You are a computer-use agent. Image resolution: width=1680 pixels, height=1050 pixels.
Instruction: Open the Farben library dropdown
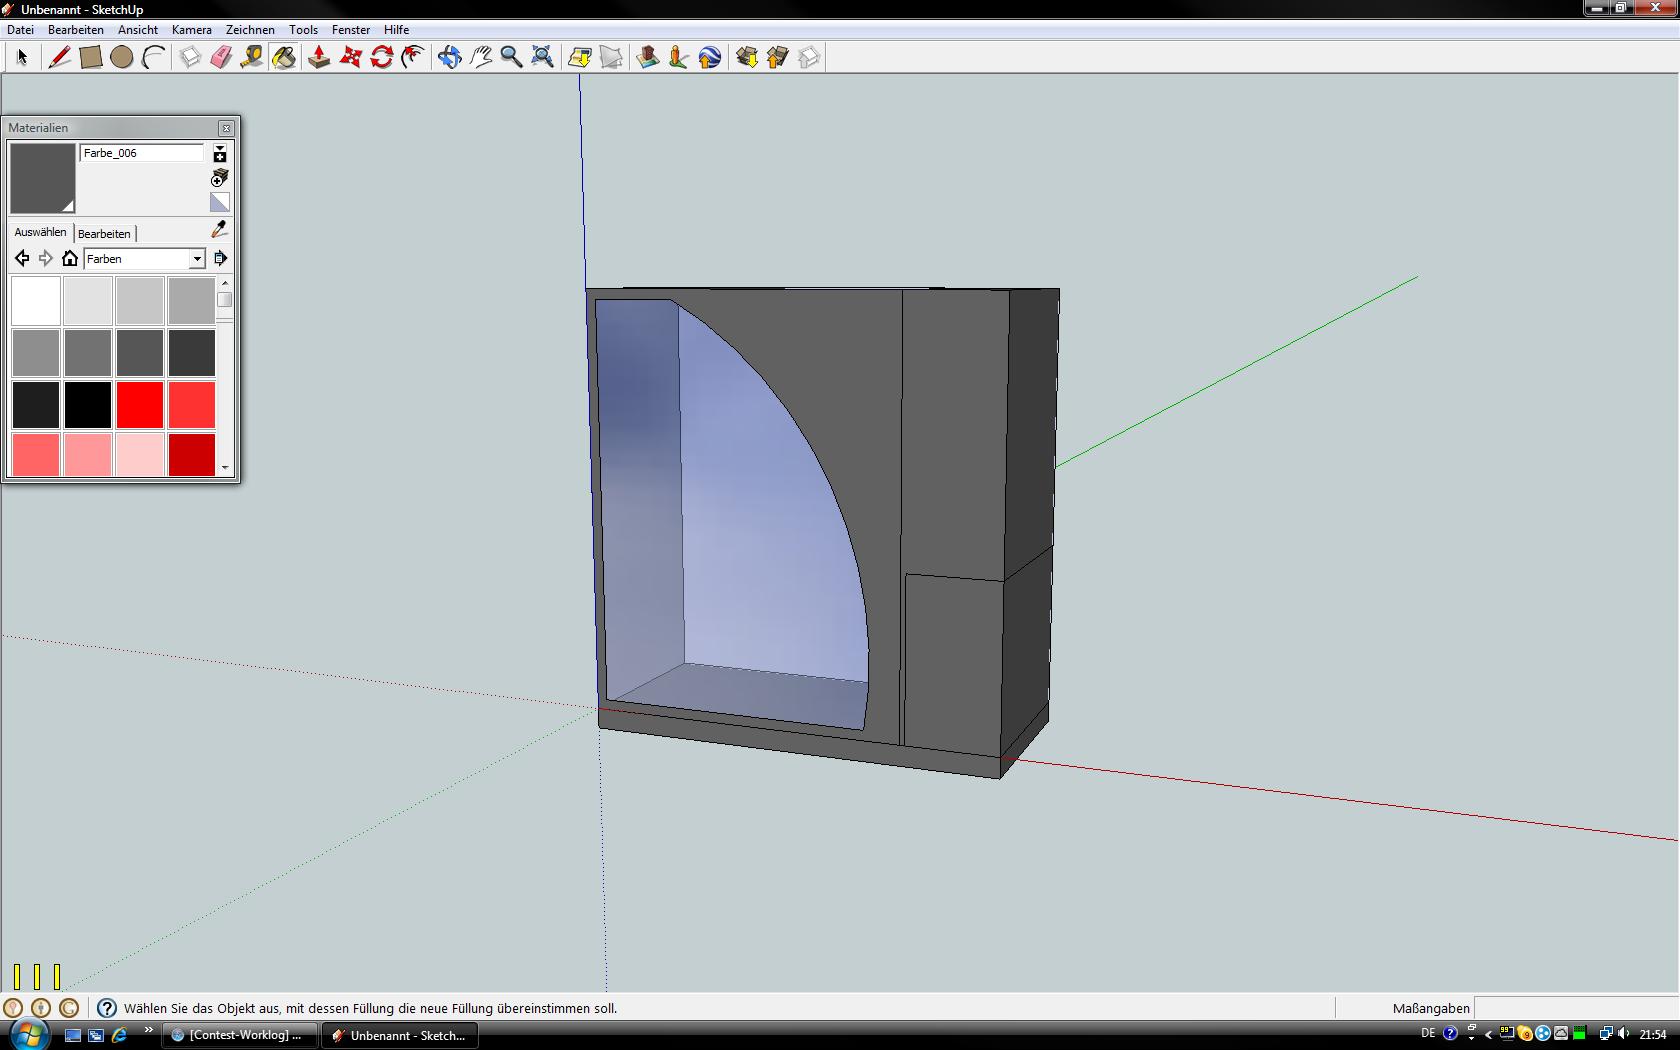(197, 259)
